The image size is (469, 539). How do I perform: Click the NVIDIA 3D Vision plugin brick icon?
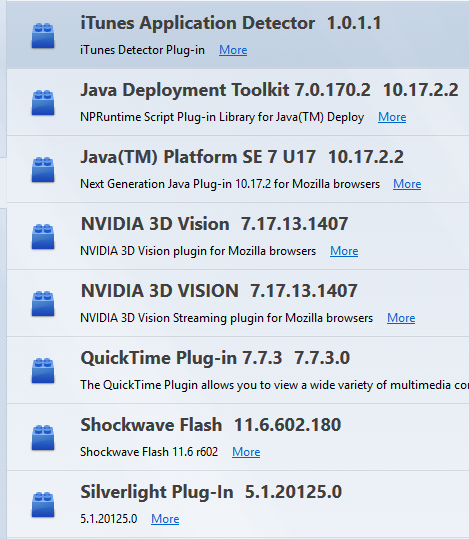tap(43, 237)
